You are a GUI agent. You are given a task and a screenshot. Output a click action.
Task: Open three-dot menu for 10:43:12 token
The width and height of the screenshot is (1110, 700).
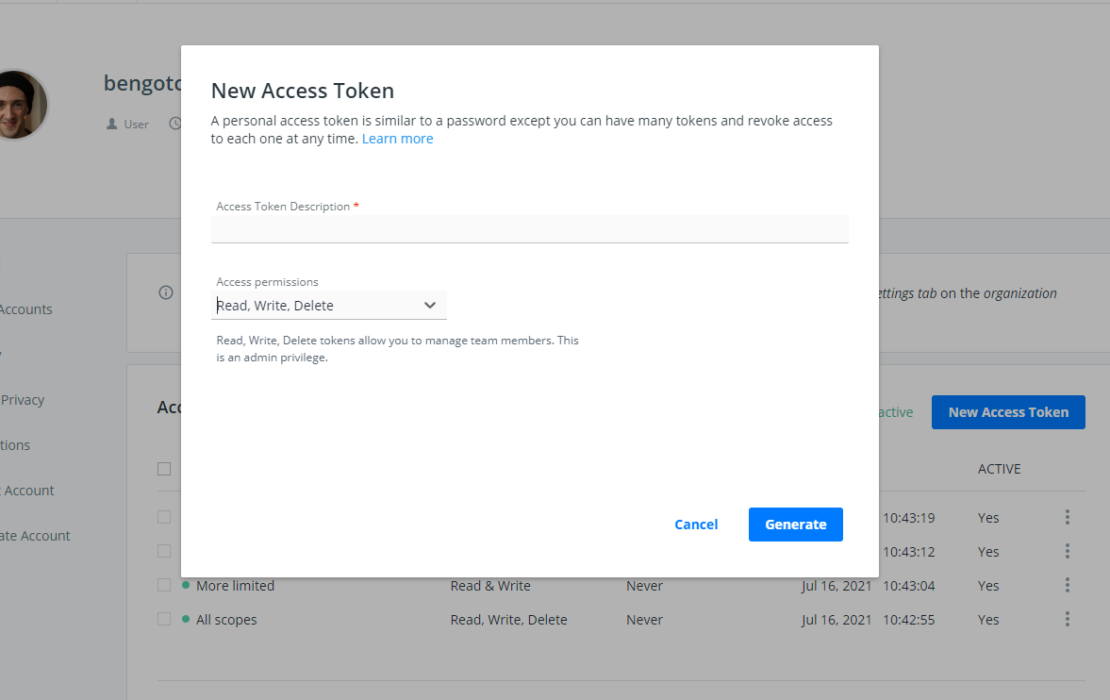(x=1067, y=551)
